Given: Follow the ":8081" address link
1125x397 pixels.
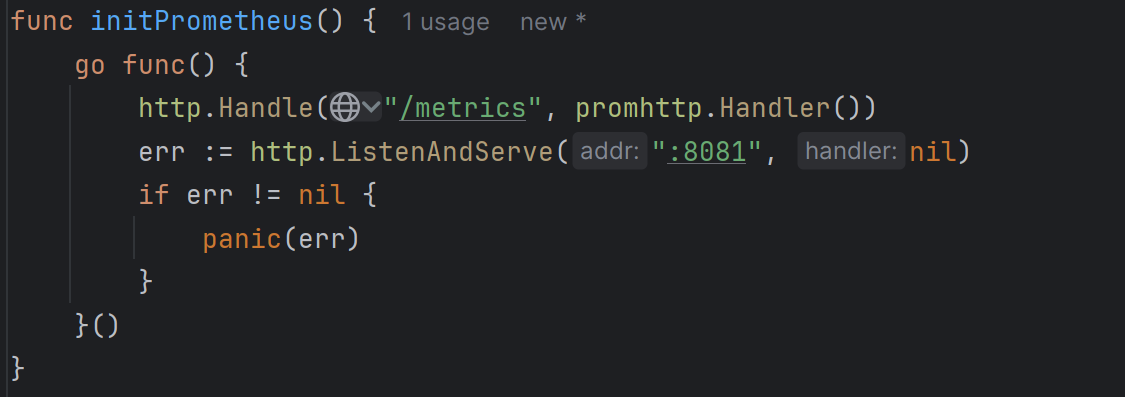Looking at the screenshot, I should tap(707, 152).
